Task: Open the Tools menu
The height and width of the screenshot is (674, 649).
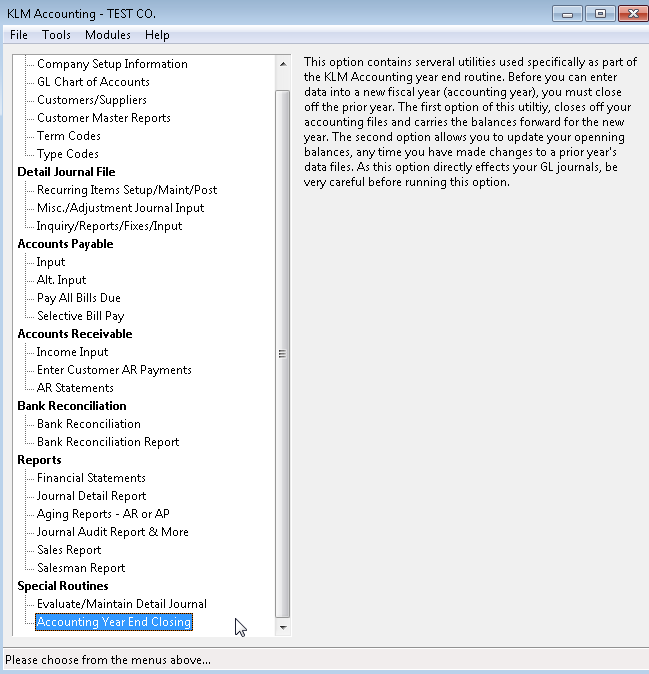Action: [56, 35]
